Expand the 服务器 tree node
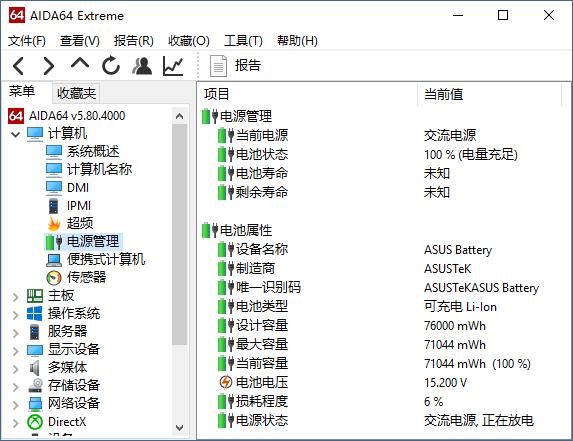The height and width of the screenshot is (441, 573). (x=15, y=333)
